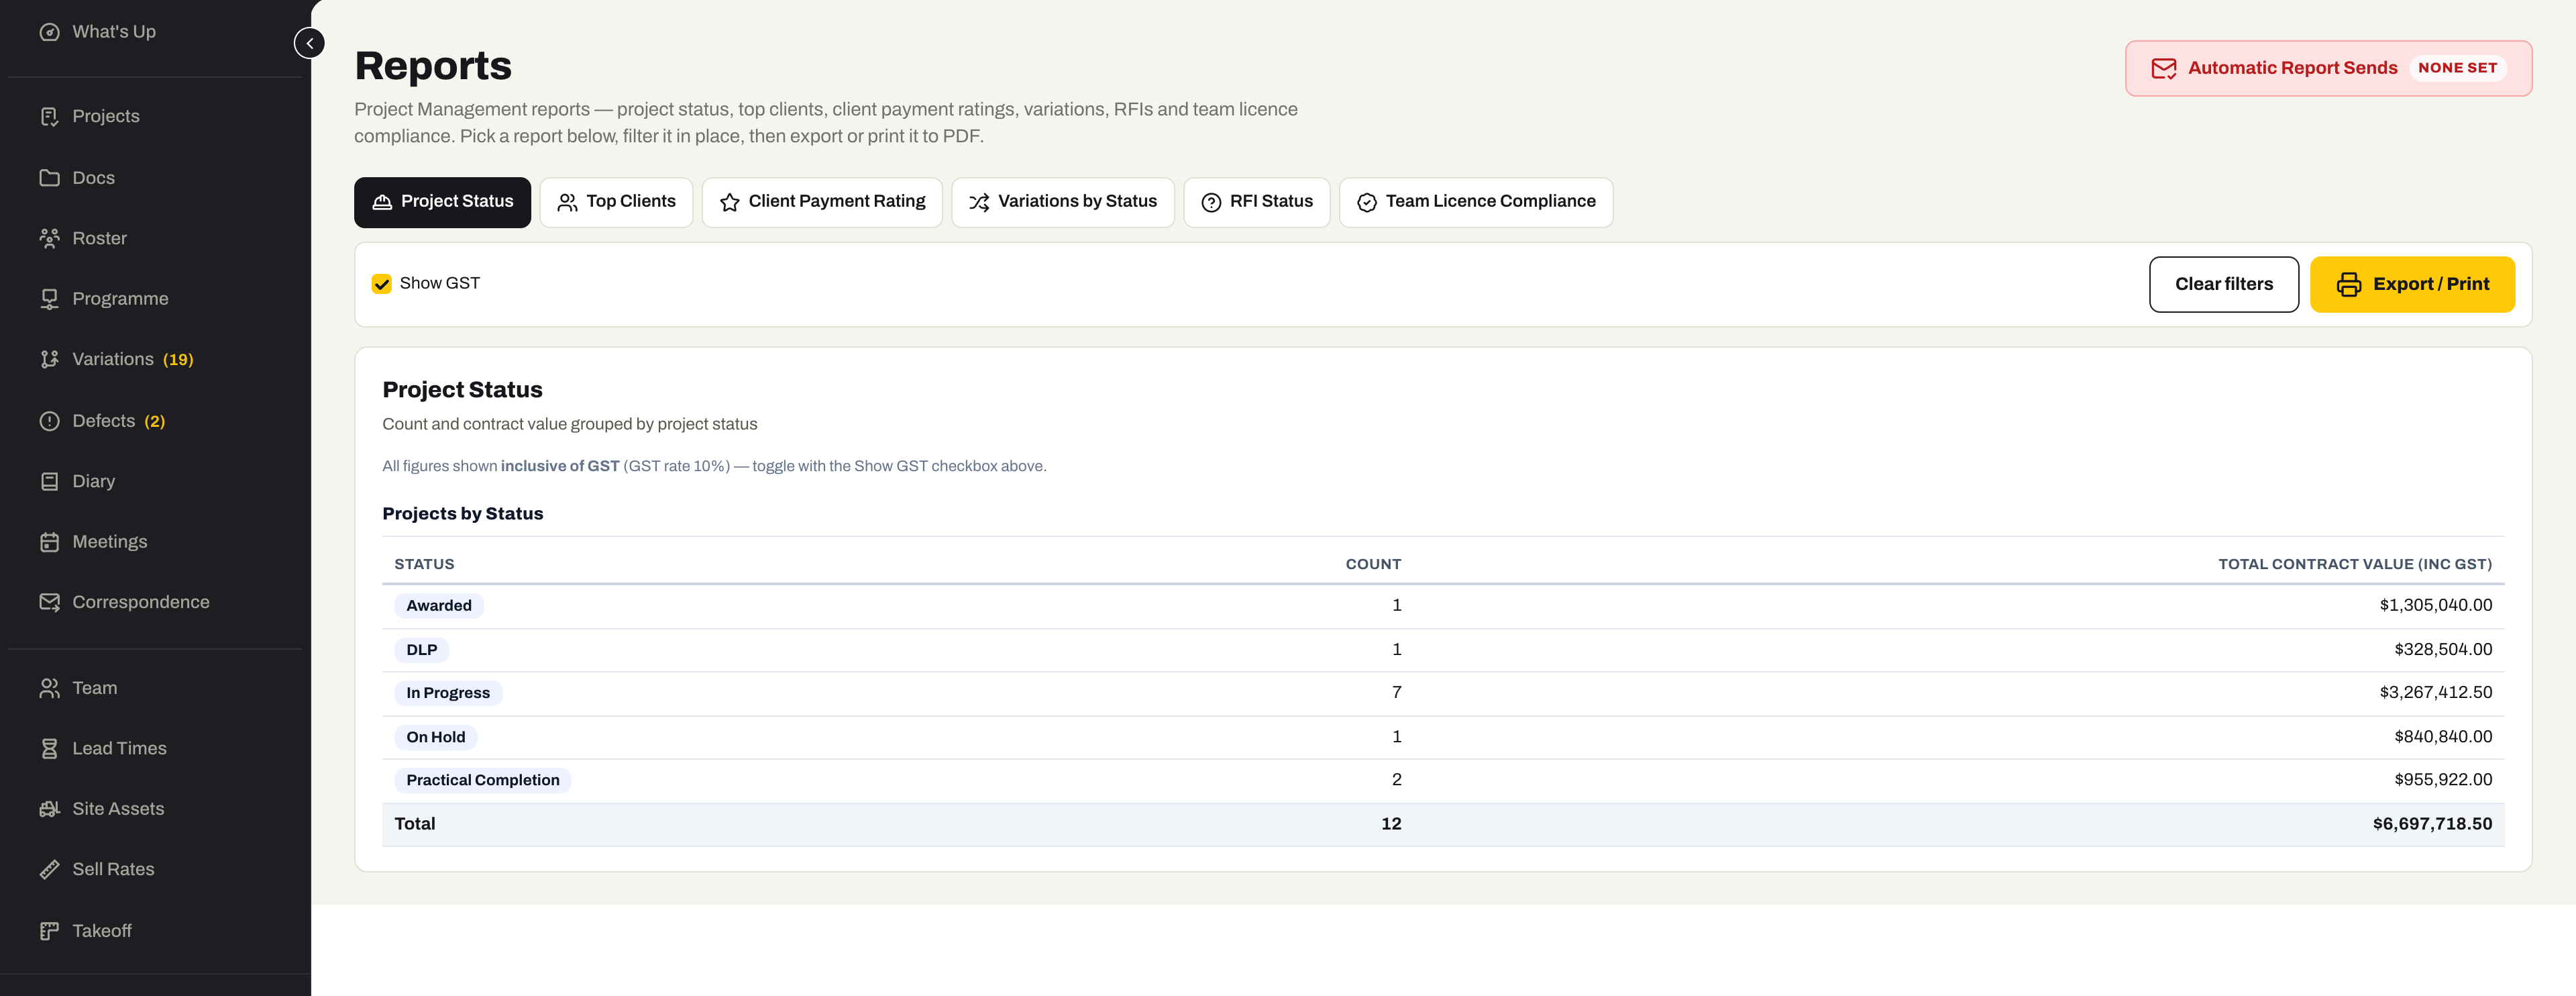Click the Team users icon
2576x996 pixels.
coord(49,688)
